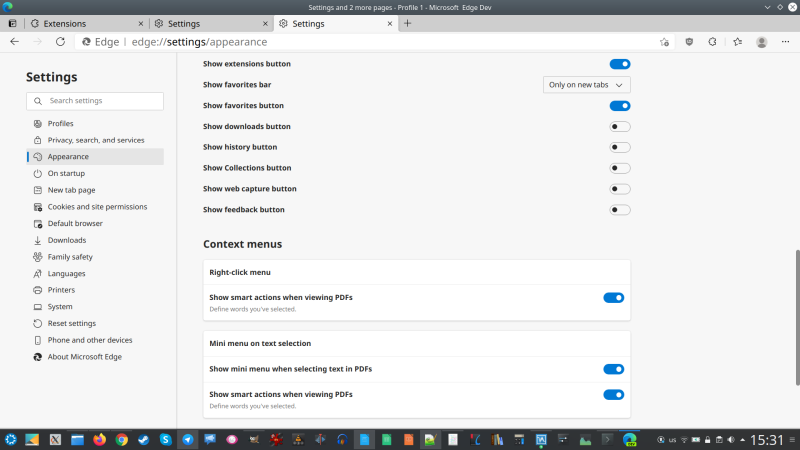
Task: Expand hidden system tray icons arrow
Action: (742, 440)
